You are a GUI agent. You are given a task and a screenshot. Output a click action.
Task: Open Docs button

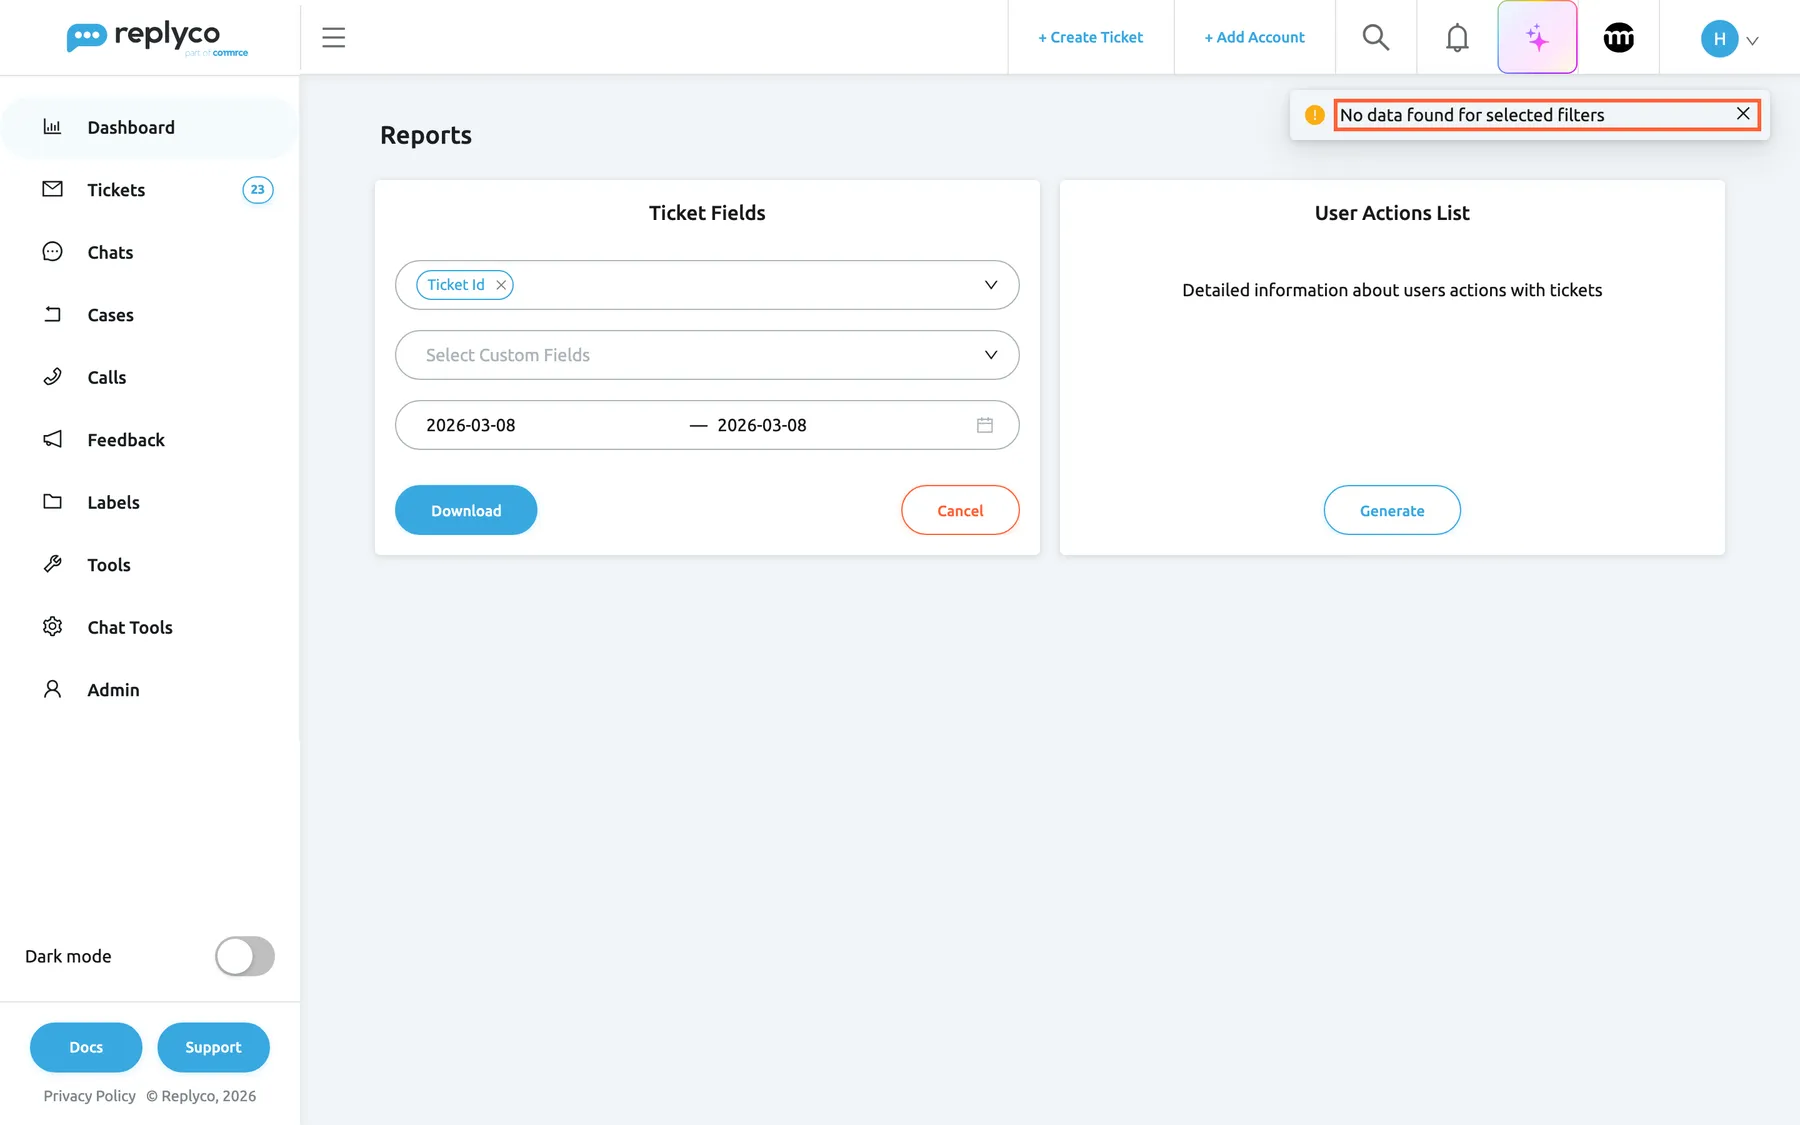click(x=86, y=1047)
